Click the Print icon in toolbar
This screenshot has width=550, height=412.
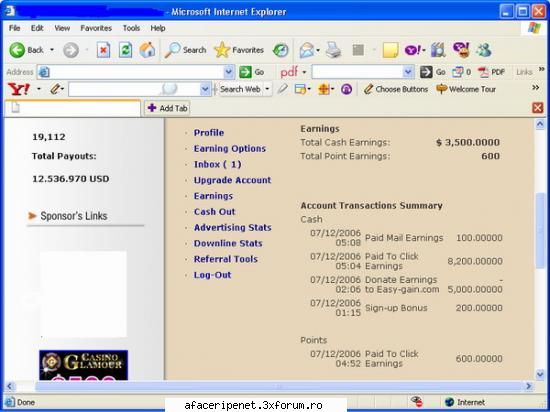pyautogui.click(x=333, y=50)
